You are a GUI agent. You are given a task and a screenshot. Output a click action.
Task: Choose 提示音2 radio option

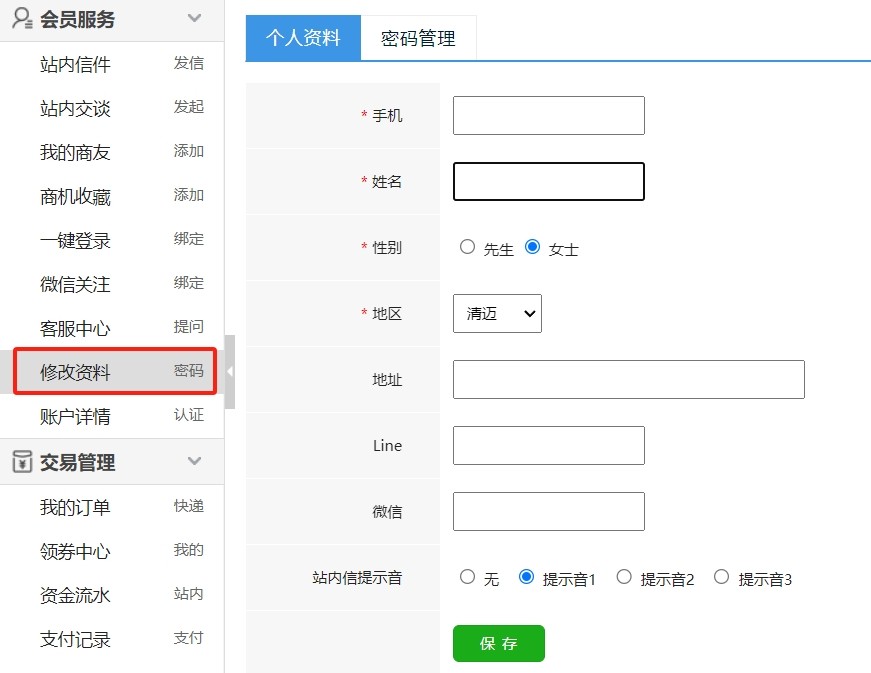[x=624, y=577]
